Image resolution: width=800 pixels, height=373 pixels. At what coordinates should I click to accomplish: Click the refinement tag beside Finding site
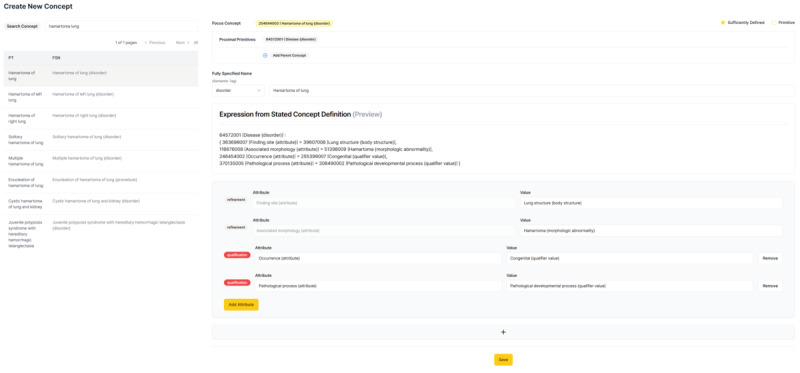click(236, 200)
